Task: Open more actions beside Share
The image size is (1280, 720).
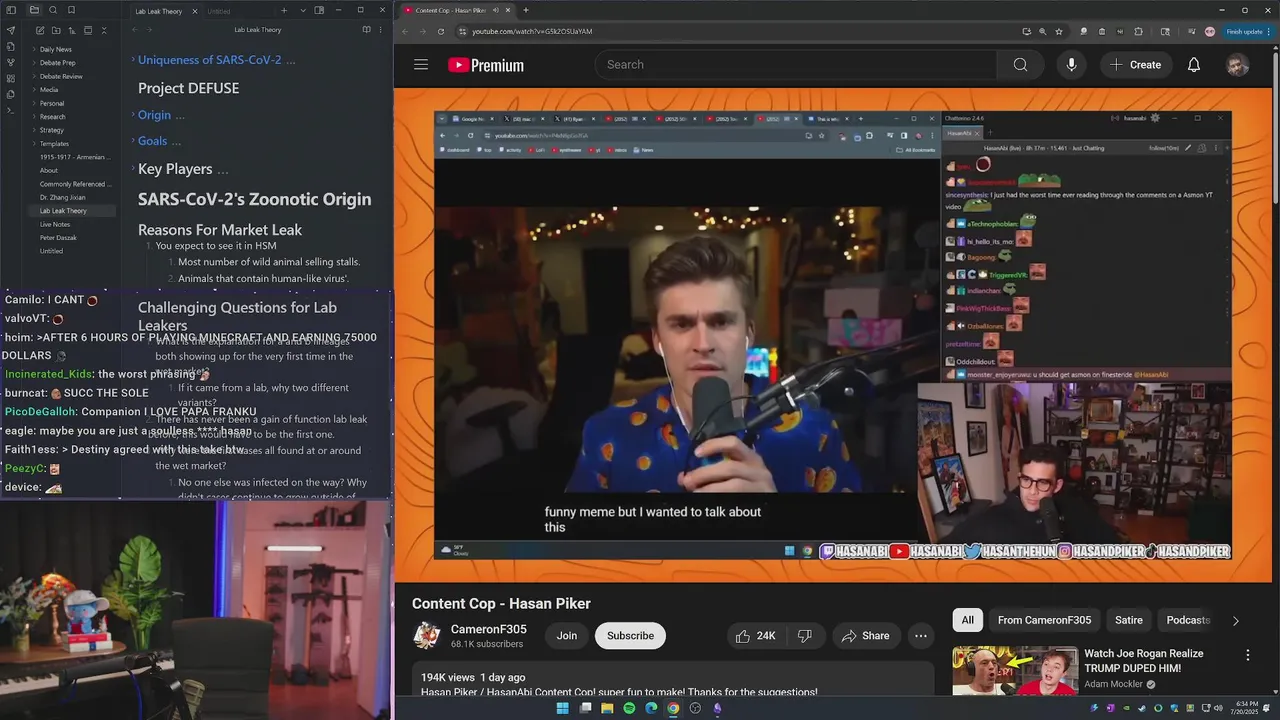Action: coord(921,636)
